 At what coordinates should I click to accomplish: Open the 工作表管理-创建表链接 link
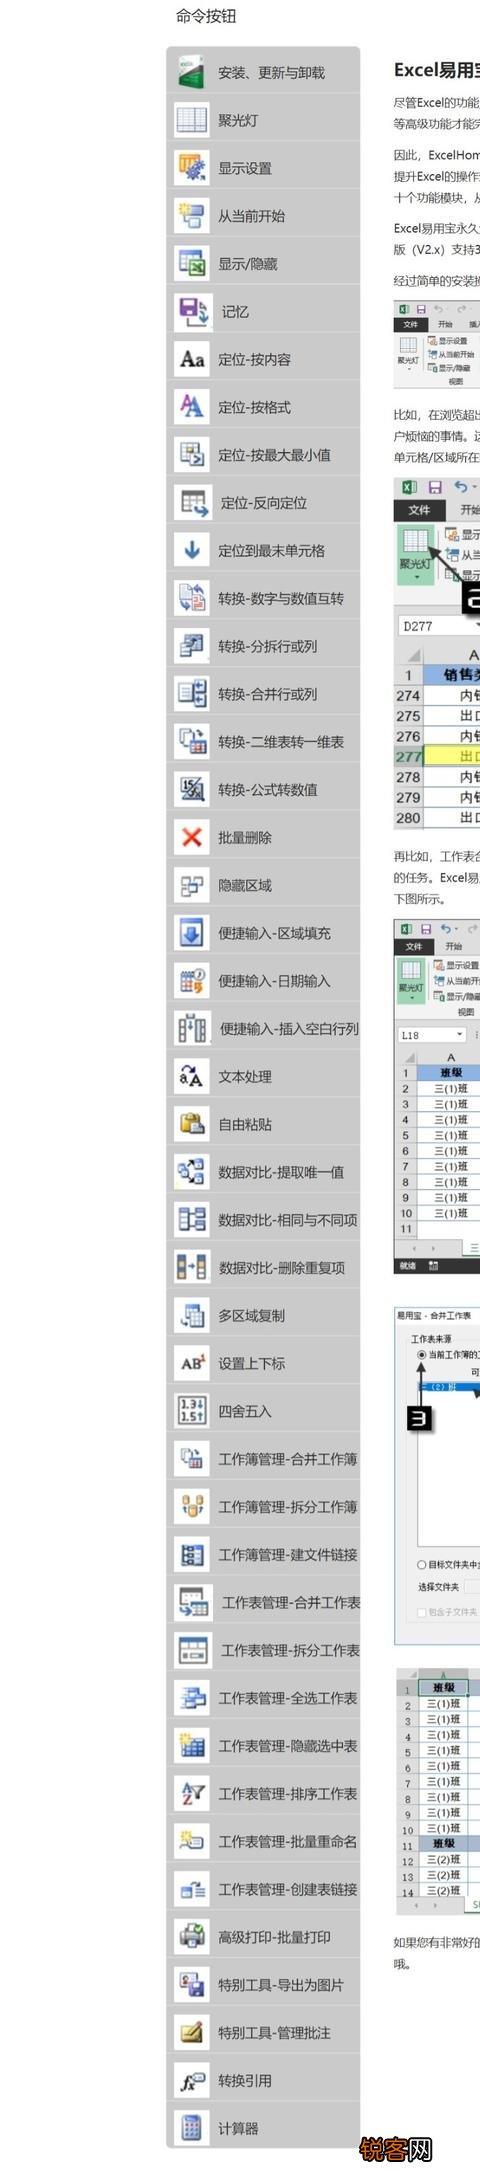pos(288,1890)
